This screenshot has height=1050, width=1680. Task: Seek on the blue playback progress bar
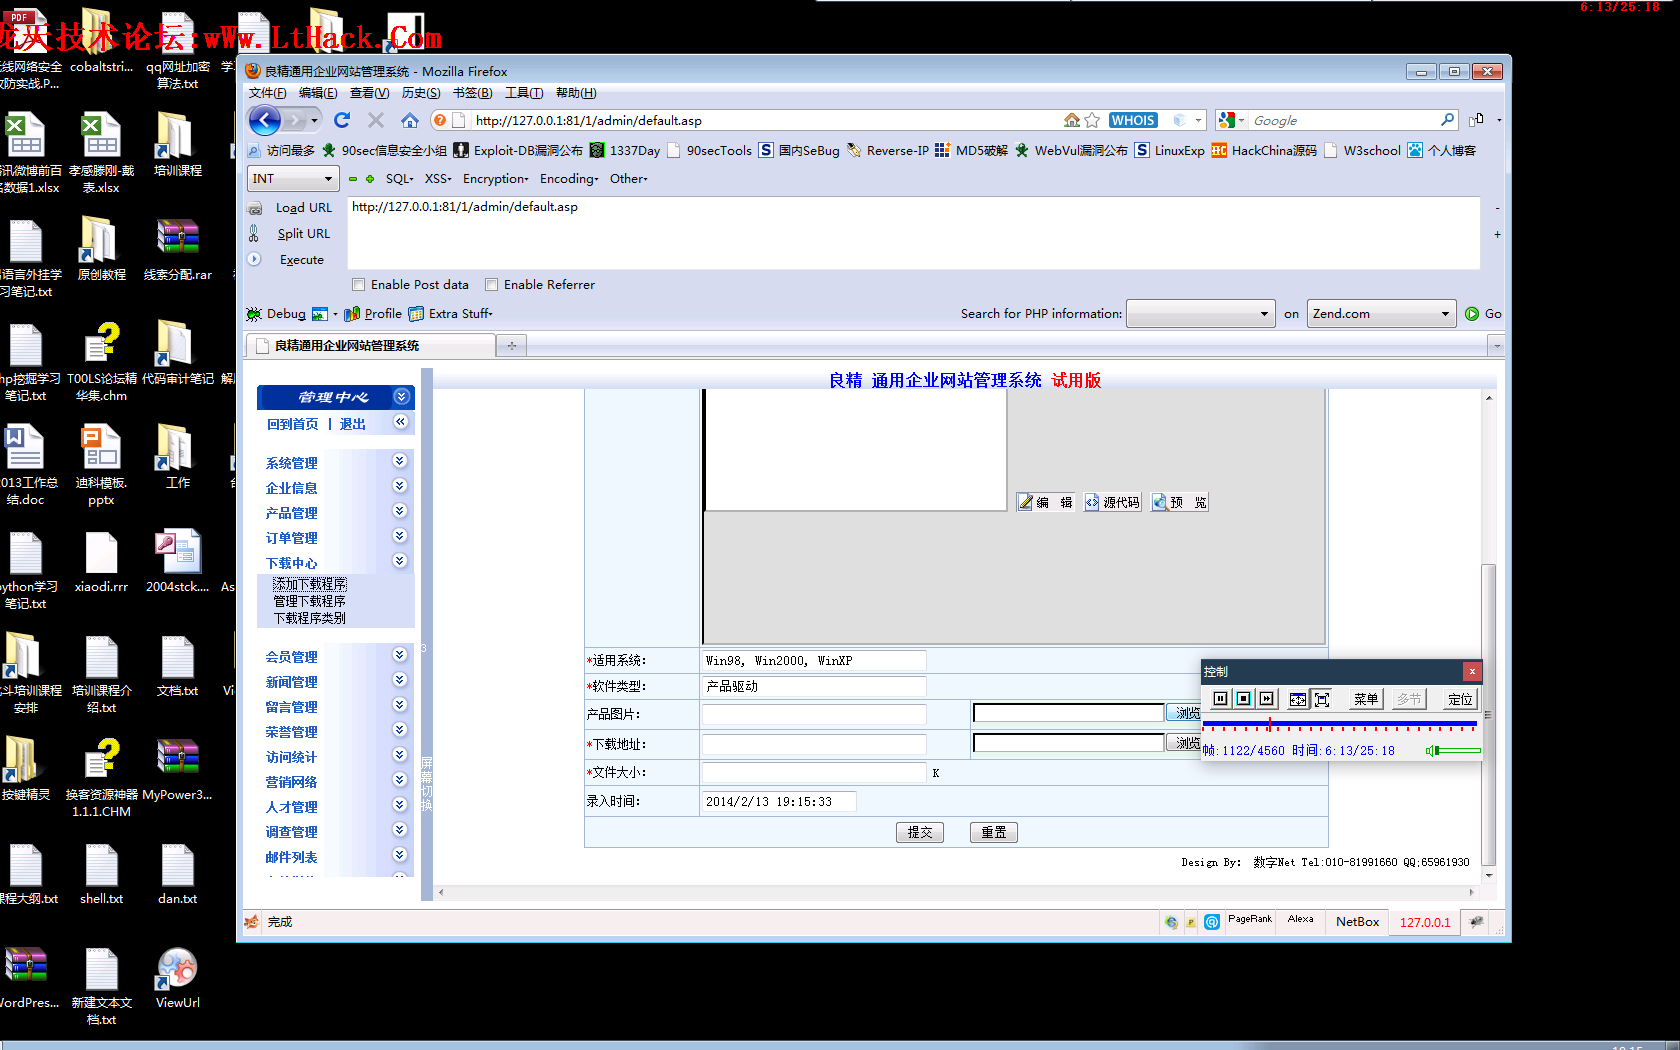[1339, 723]
